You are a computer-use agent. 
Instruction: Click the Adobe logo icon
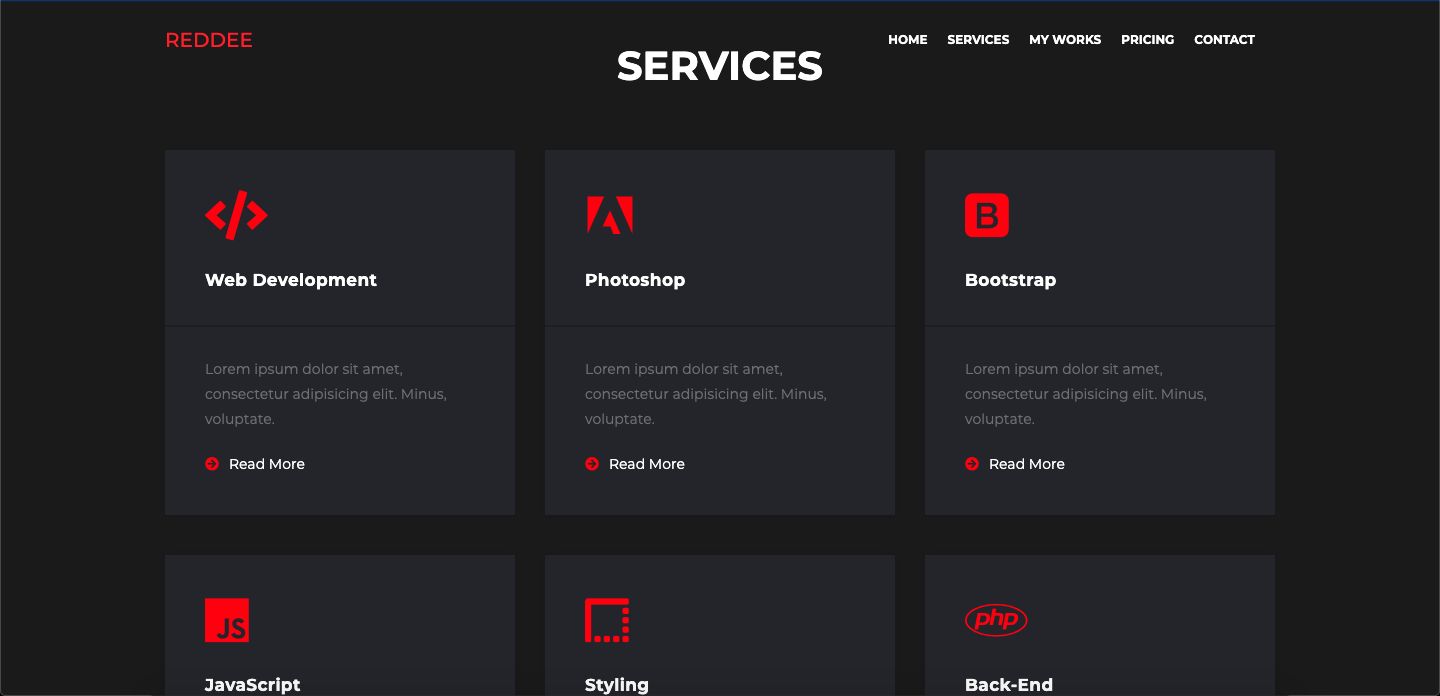[x=609, y=215]
